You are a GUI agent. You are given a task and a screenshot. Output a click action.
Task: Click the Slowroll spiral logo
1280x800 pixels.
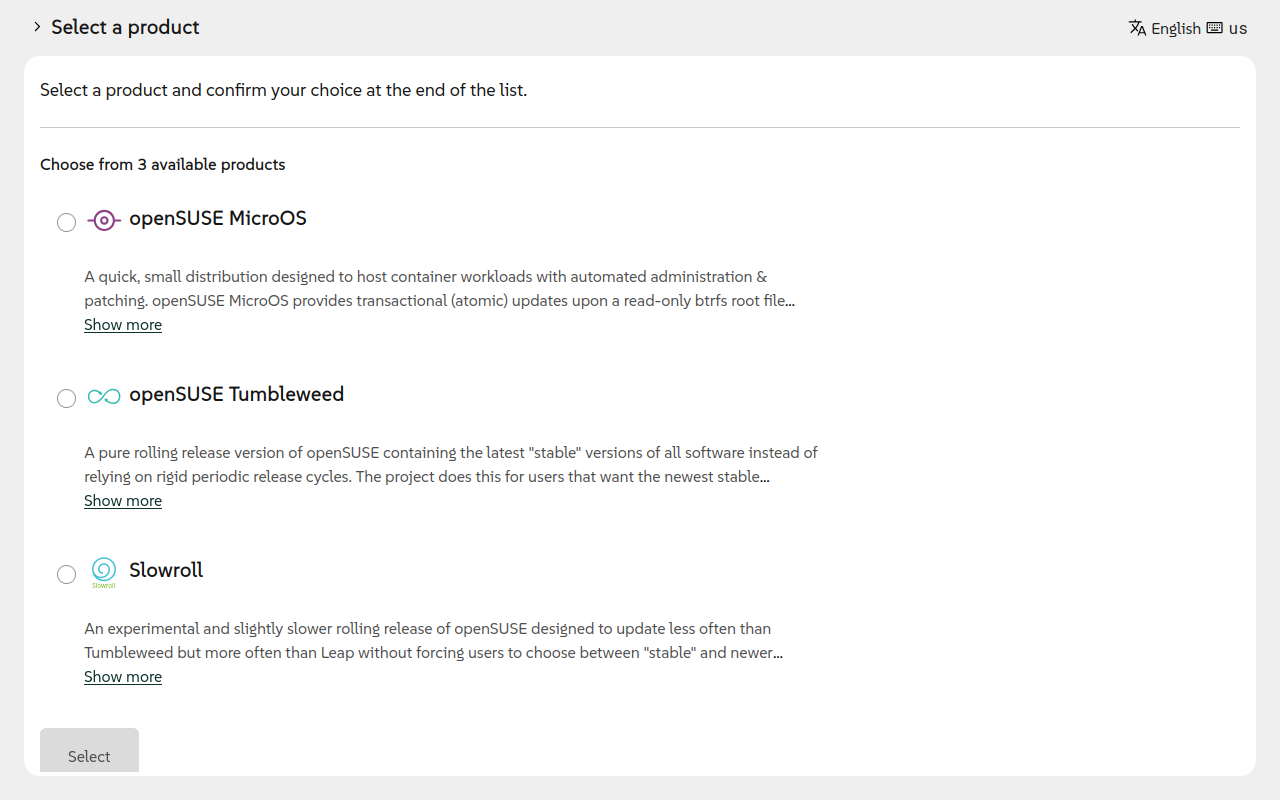(103, 572)
